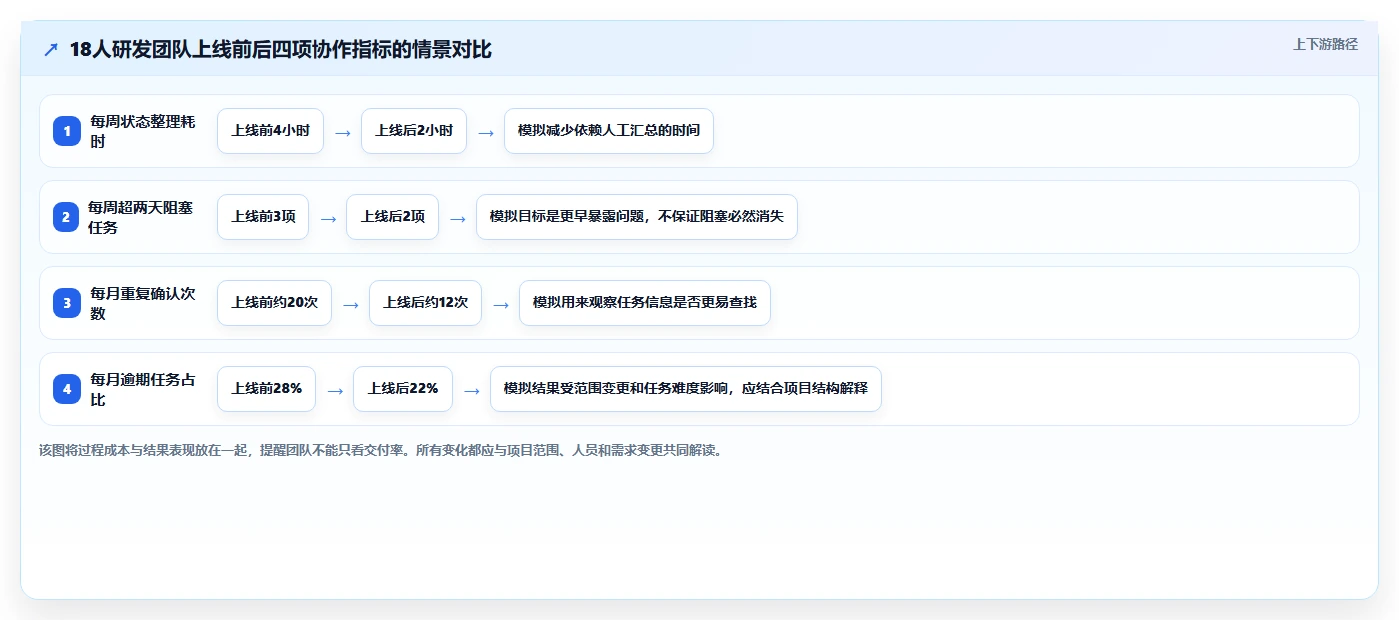The image size is (1399, 620).
Task: Click the 上线前3项 chip
Action: click(263, 217)
